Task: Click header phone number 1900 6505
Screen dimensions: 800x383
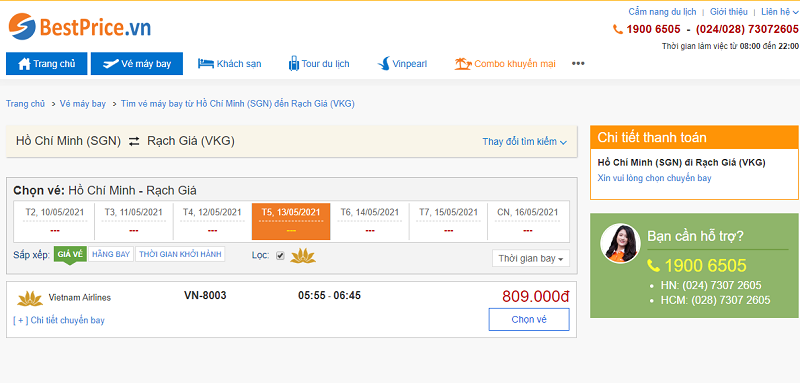Action: 653,29
